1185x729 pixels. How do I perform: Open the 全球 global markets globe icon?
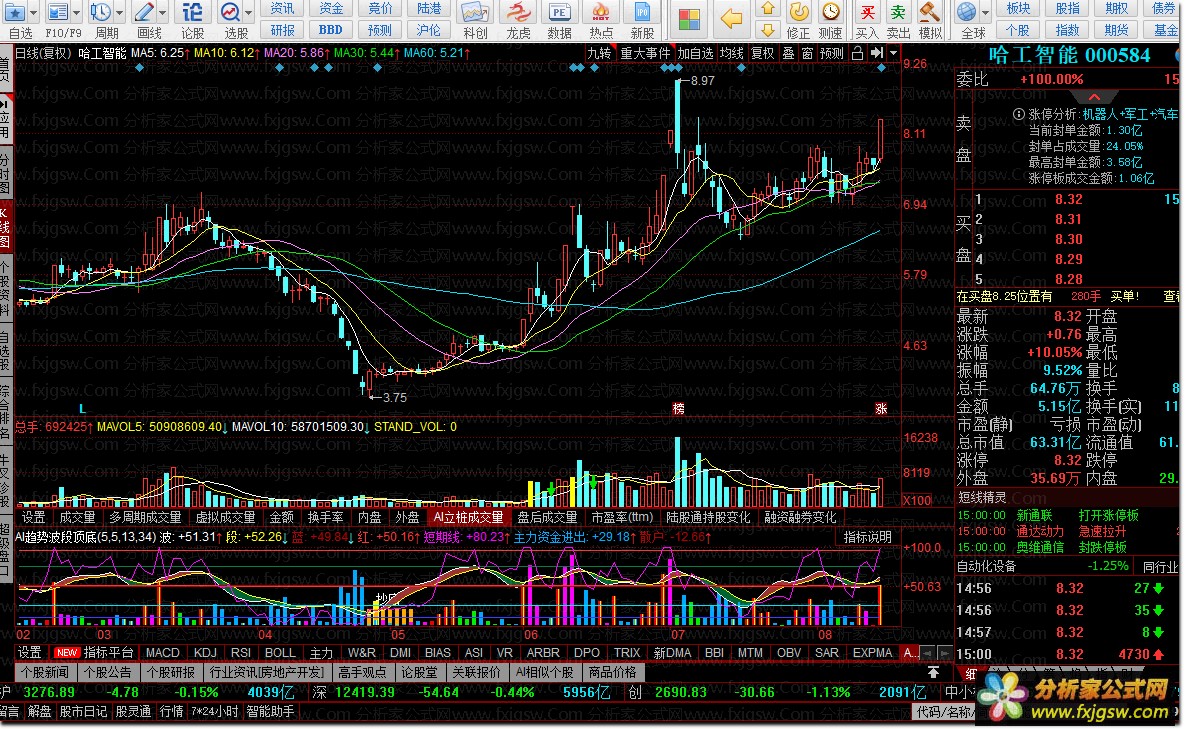click(x=967, y=11)
